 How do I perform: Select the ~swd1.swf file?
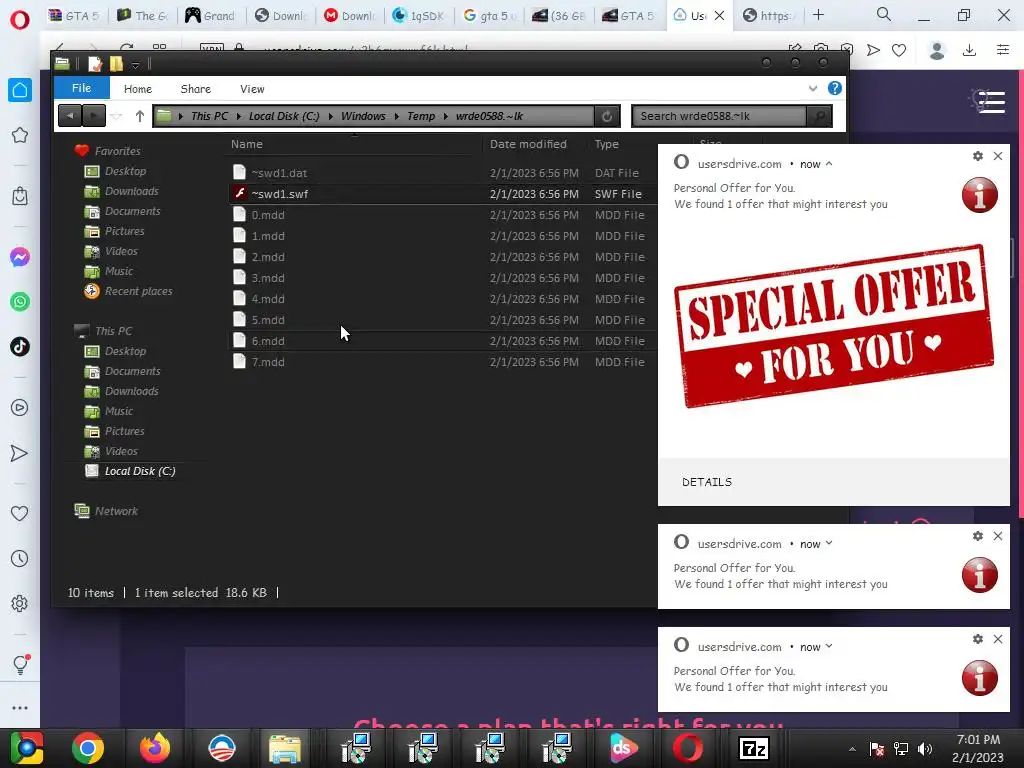[279, 194]
